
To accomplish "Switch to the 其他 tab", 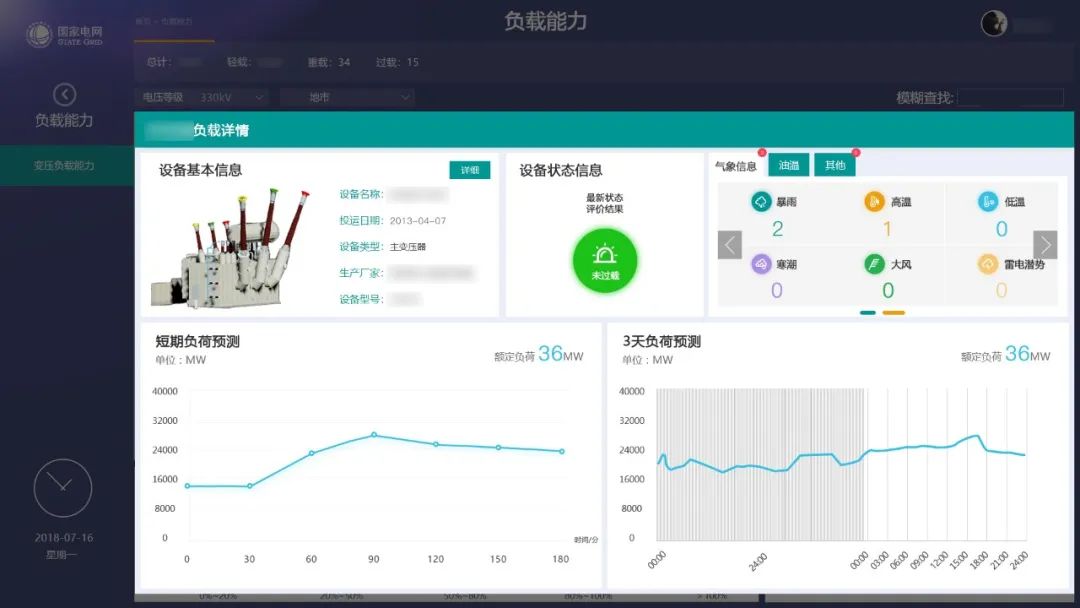I will (x=835, y=165).
